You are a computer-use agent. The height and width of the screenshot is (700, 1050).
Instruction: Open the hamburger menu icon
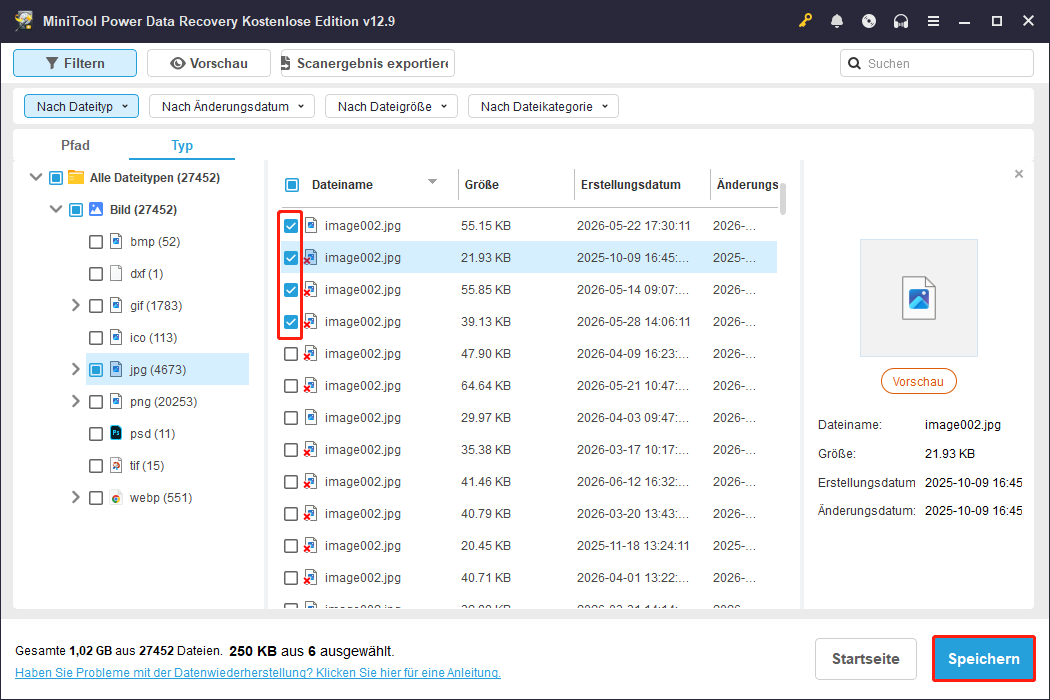tap(933, 21)
